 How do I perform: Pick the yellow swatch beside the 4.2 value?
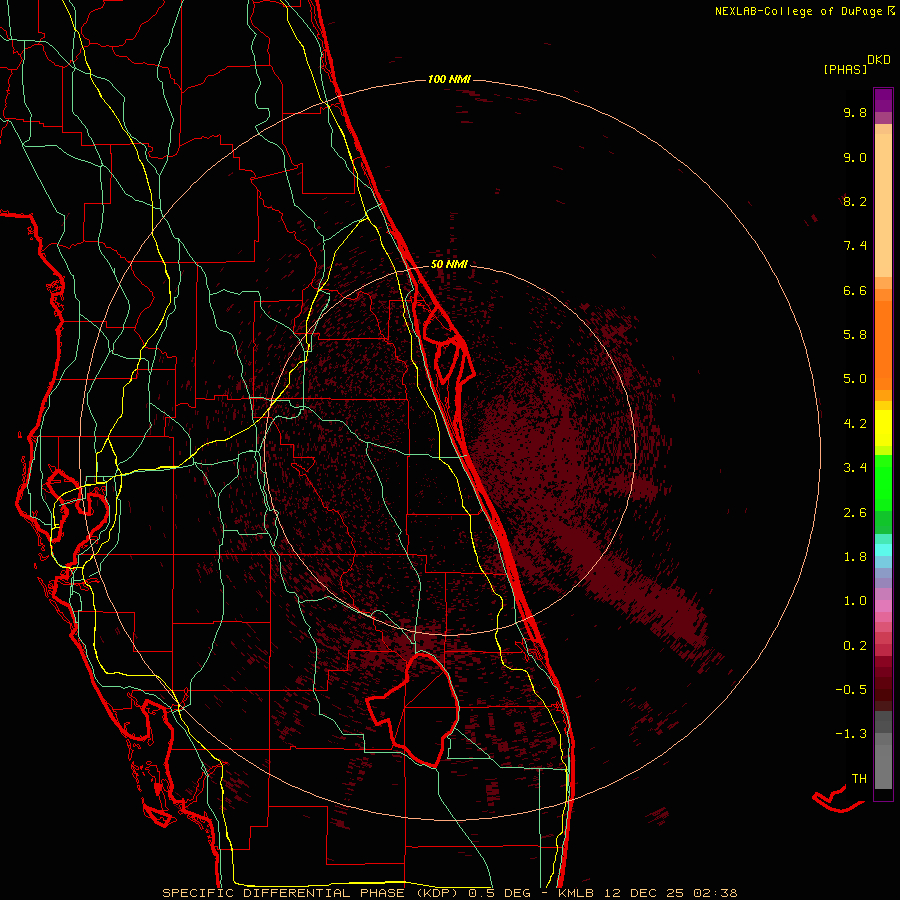click(883, 423)
